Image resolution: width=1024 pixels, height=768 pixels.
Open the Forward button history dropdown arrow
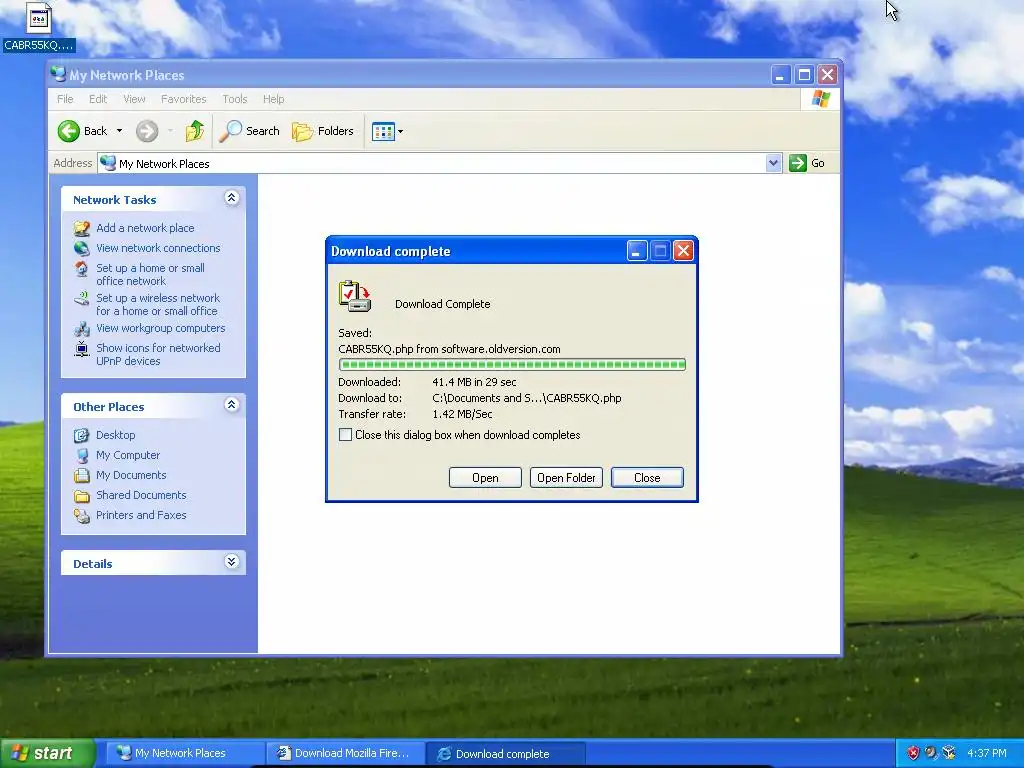[170, 131]
